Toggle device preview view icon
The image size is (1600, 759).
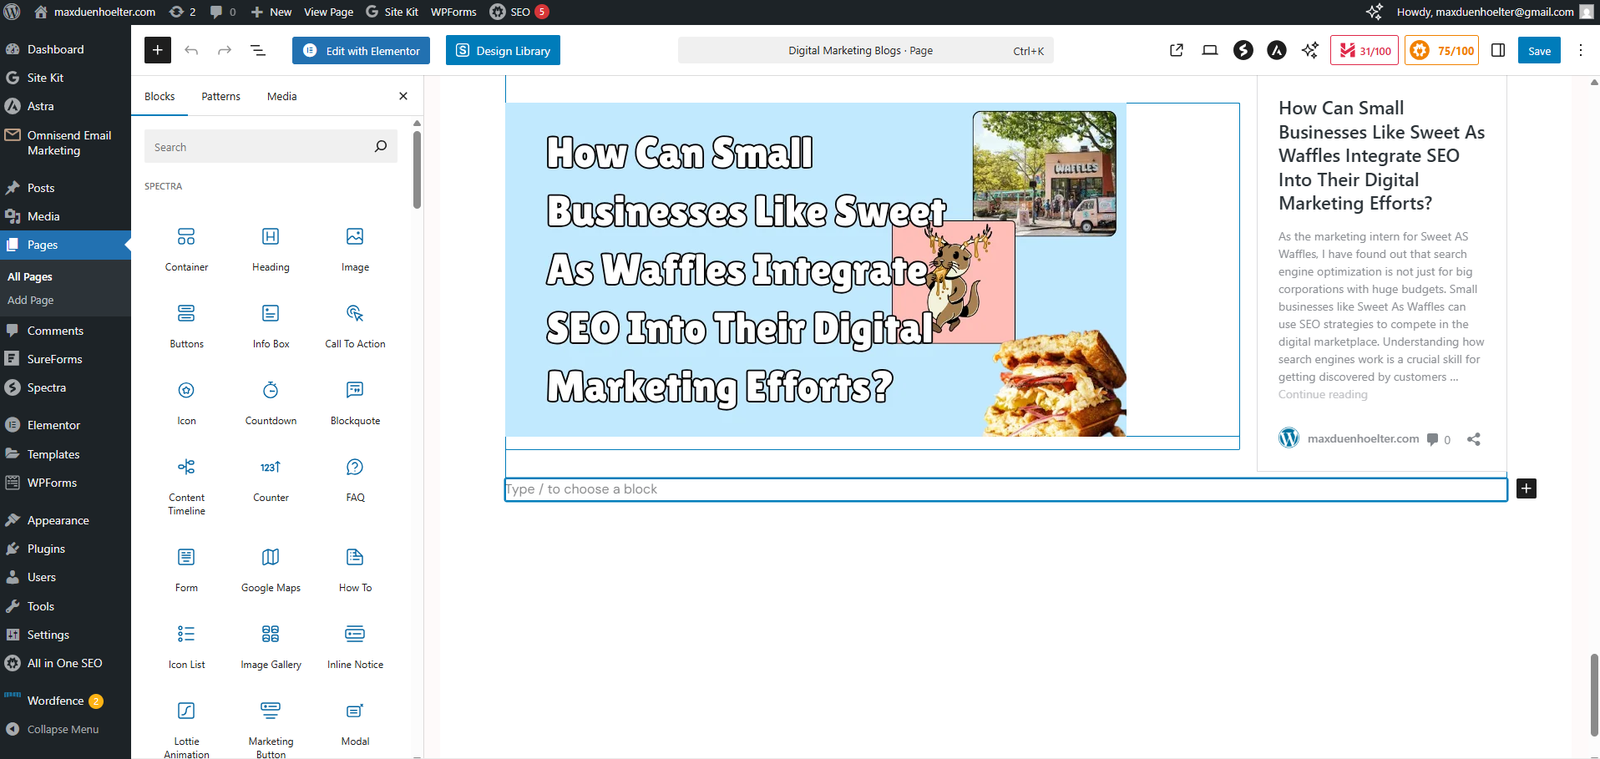pyautogui.click(x=1209, y=50)
